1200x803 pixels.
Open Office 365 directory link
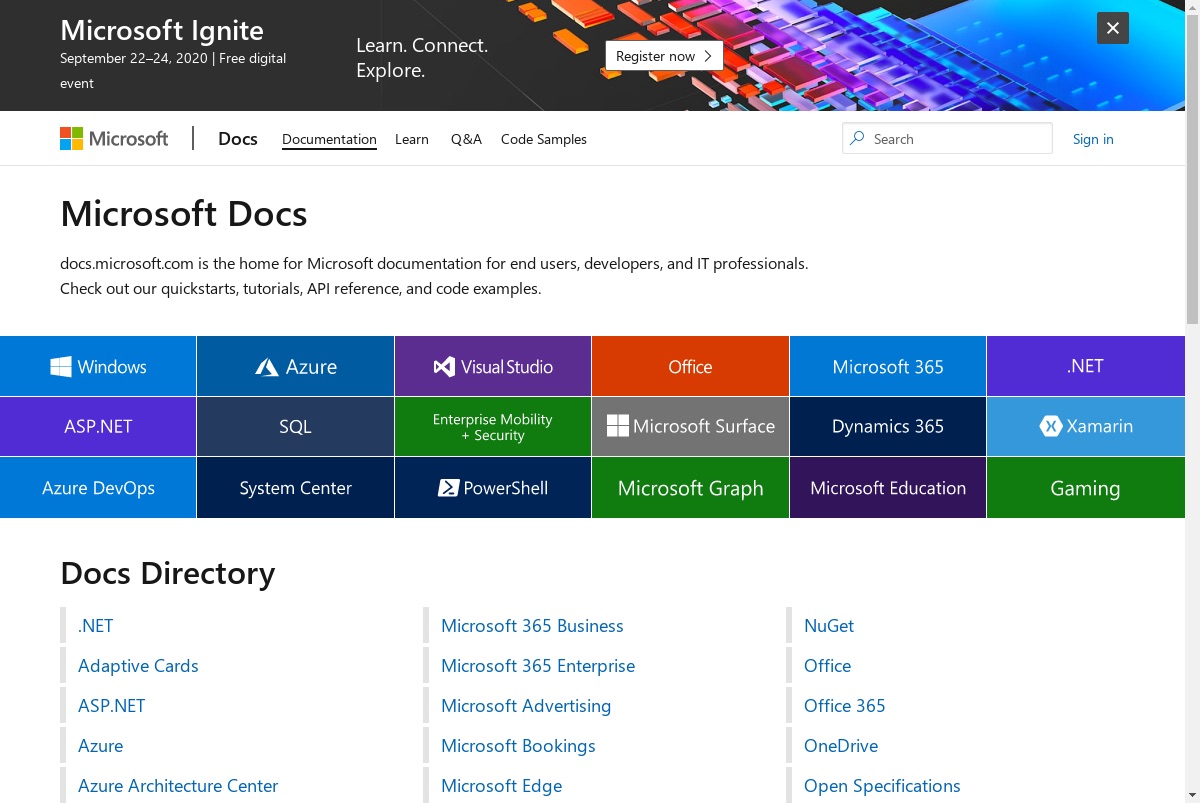click(x=845, y=706)
